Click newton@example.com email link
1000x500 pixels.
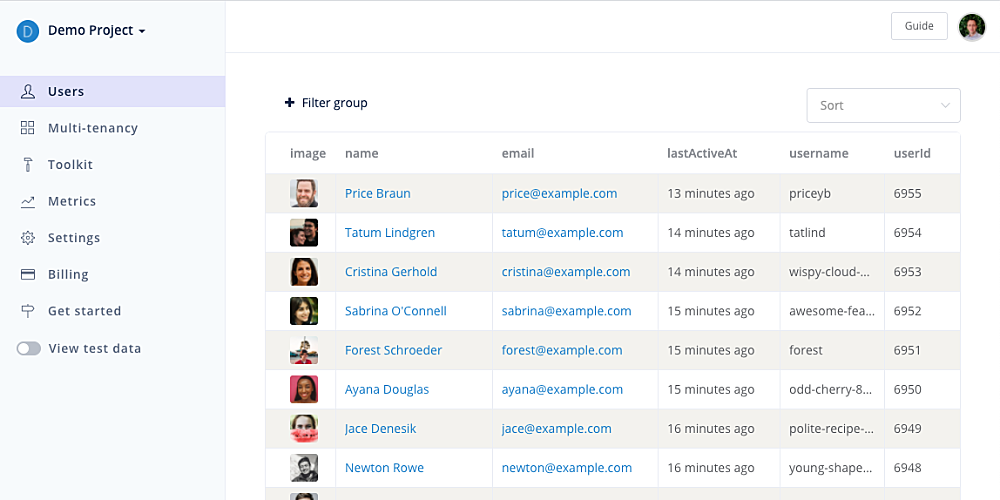point(567,468)
